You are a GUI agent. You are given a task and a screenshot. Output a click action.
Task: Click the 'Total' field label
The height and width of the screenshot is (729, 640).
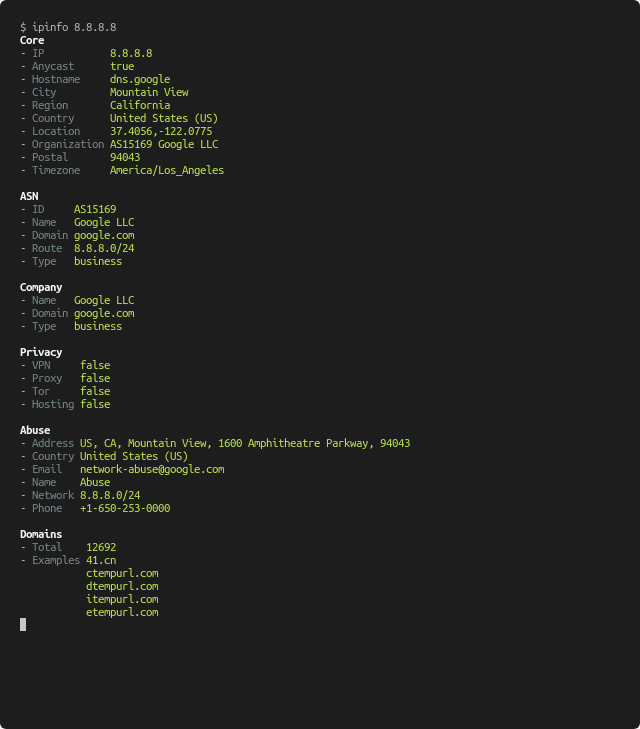click(x=47, y=548)
